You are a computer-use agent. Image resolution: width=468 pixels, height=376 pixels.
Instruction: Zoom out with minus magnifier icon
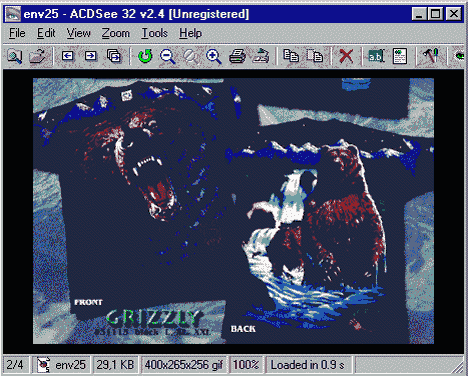pos(168,56)
